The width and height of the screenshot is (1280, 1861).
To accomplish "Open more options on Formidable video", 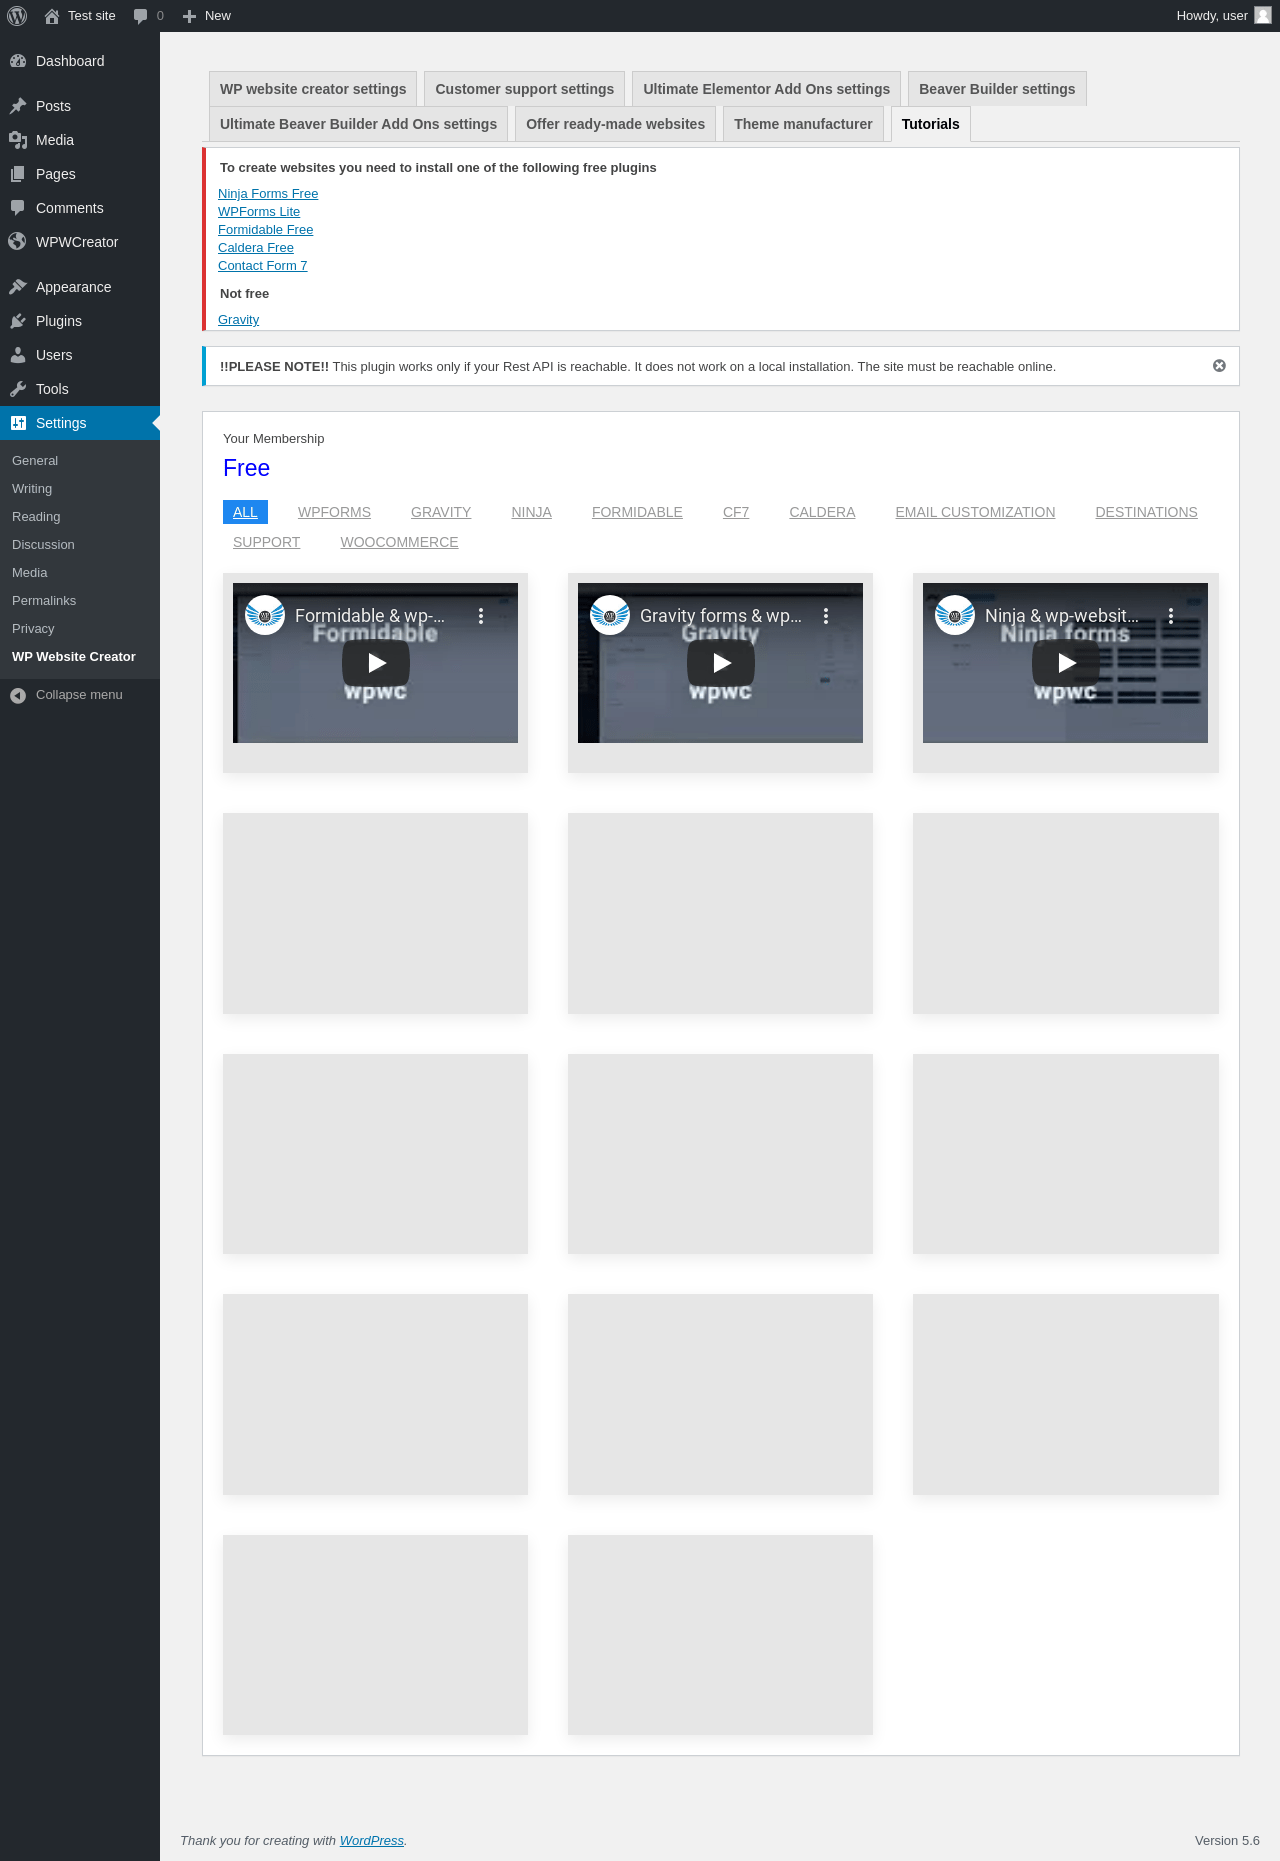I will pyautogui.click(x=481, y=616).
